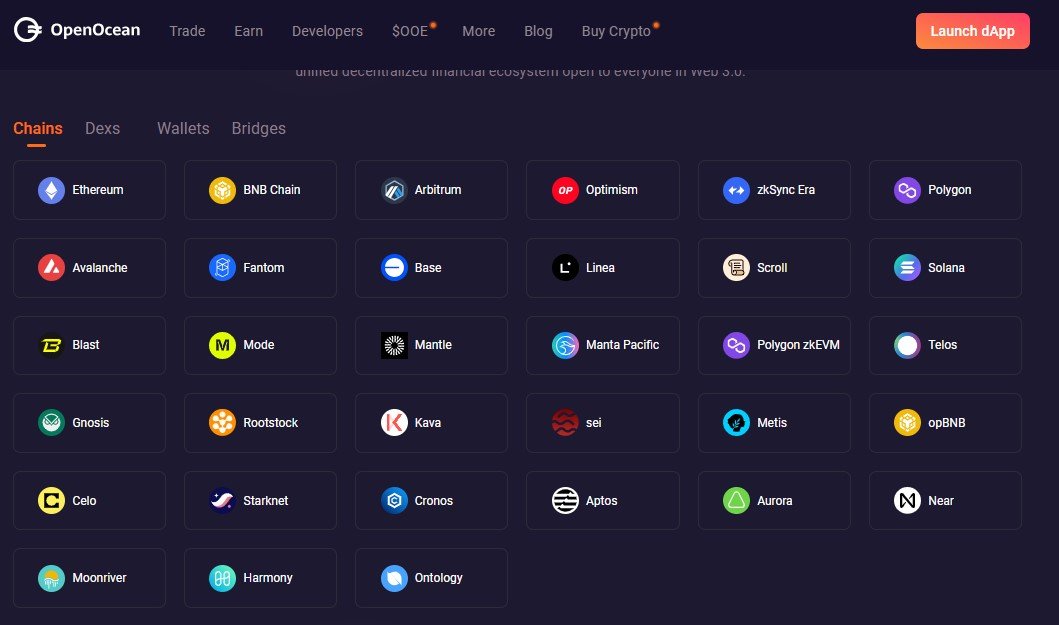
Task: Click the Ontology chain icon
Action: (394, 578)
